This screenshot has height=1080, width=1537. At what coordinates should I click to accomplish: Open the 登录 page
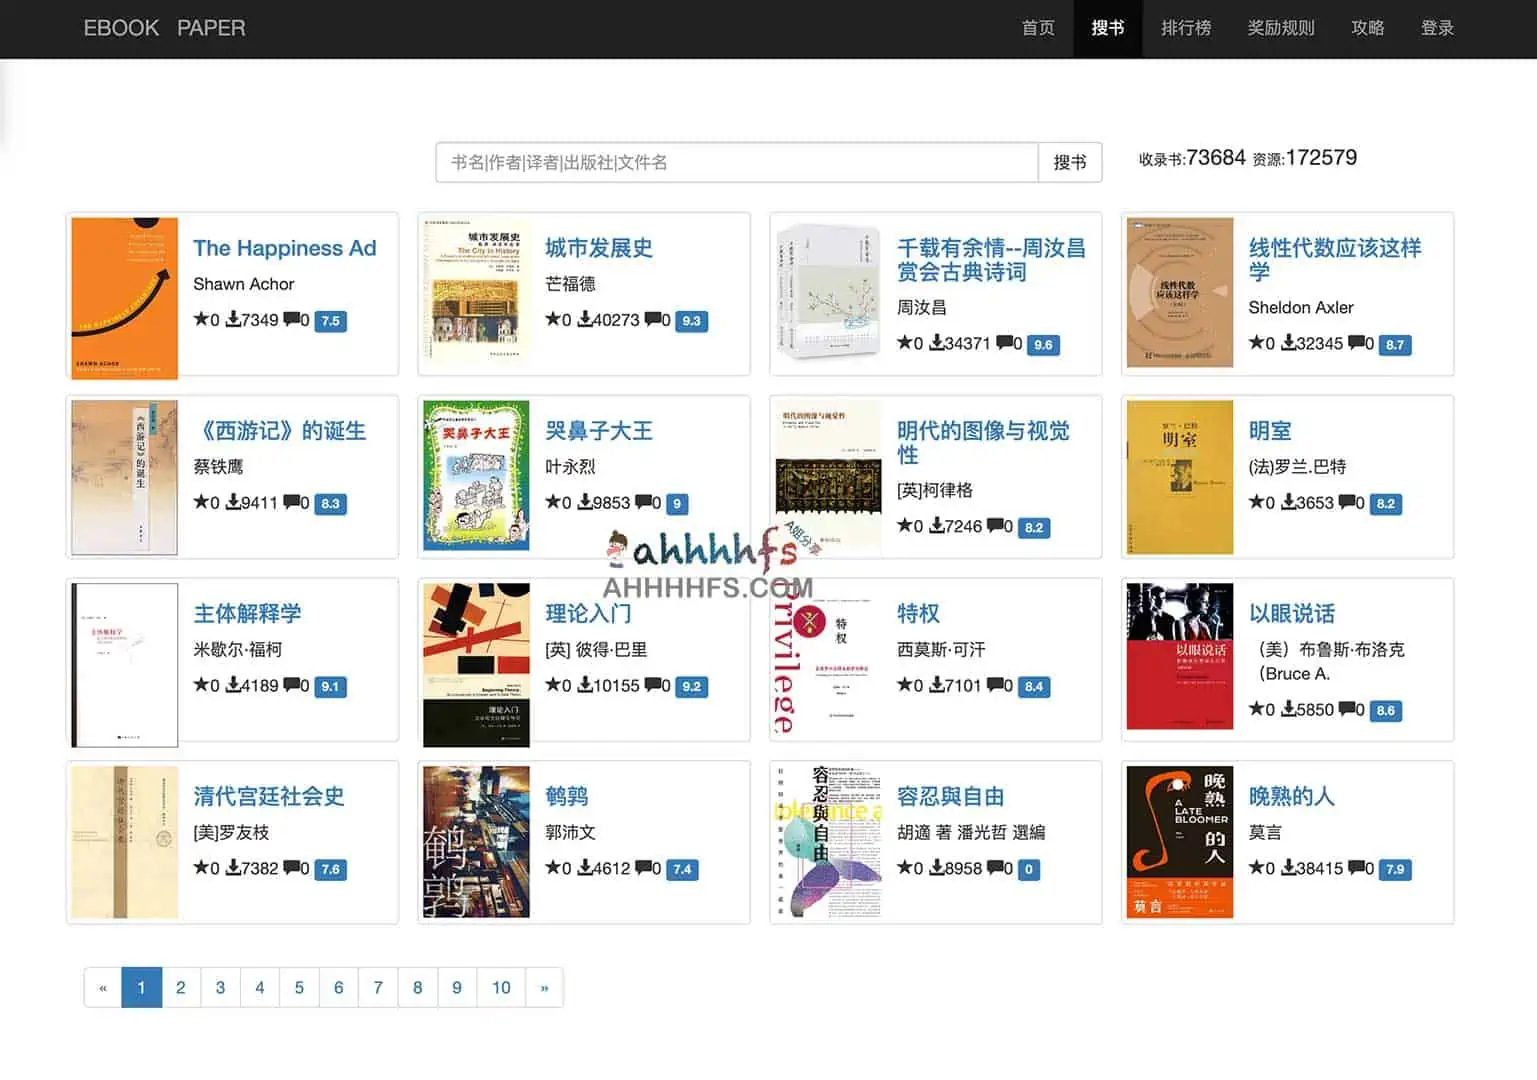pyautogui.click(x=1438, y=28)
